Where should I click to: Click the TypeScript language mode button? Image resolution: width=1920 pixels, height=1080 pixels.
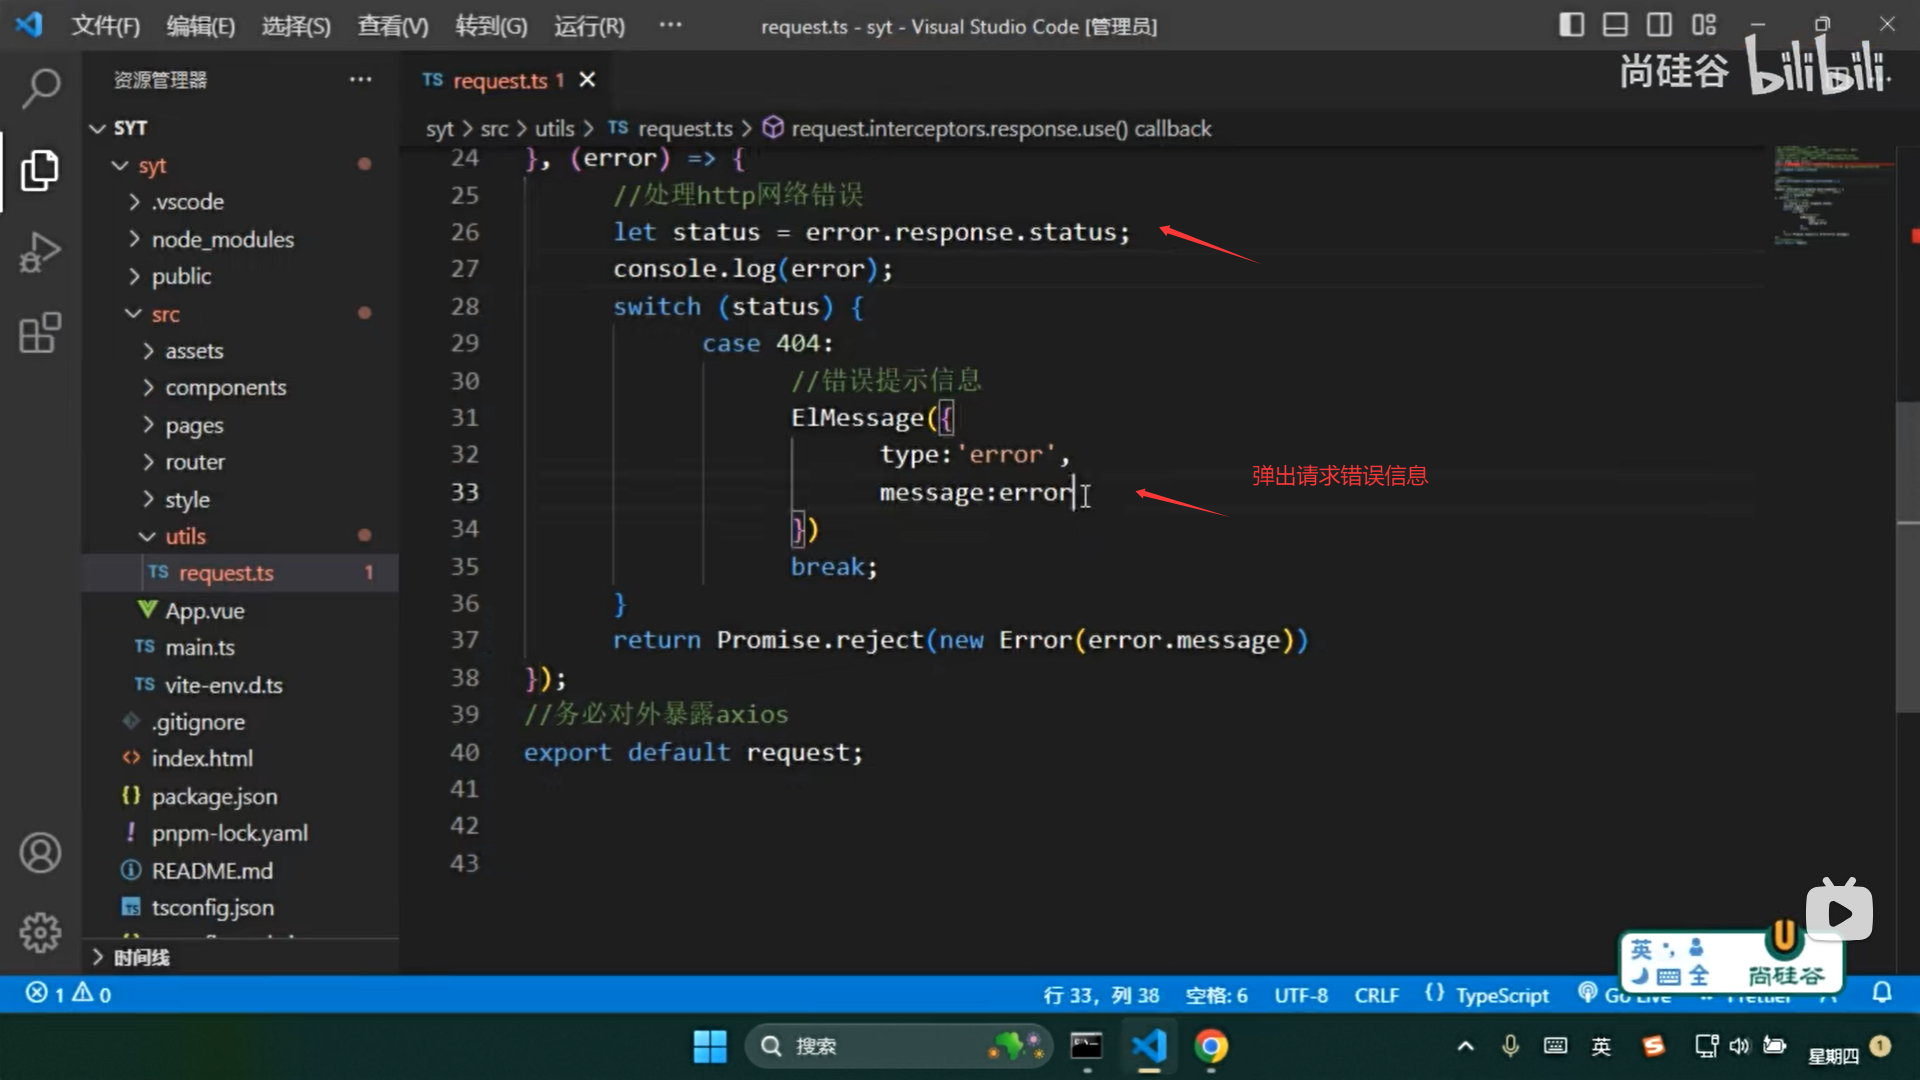(1501, 995)
